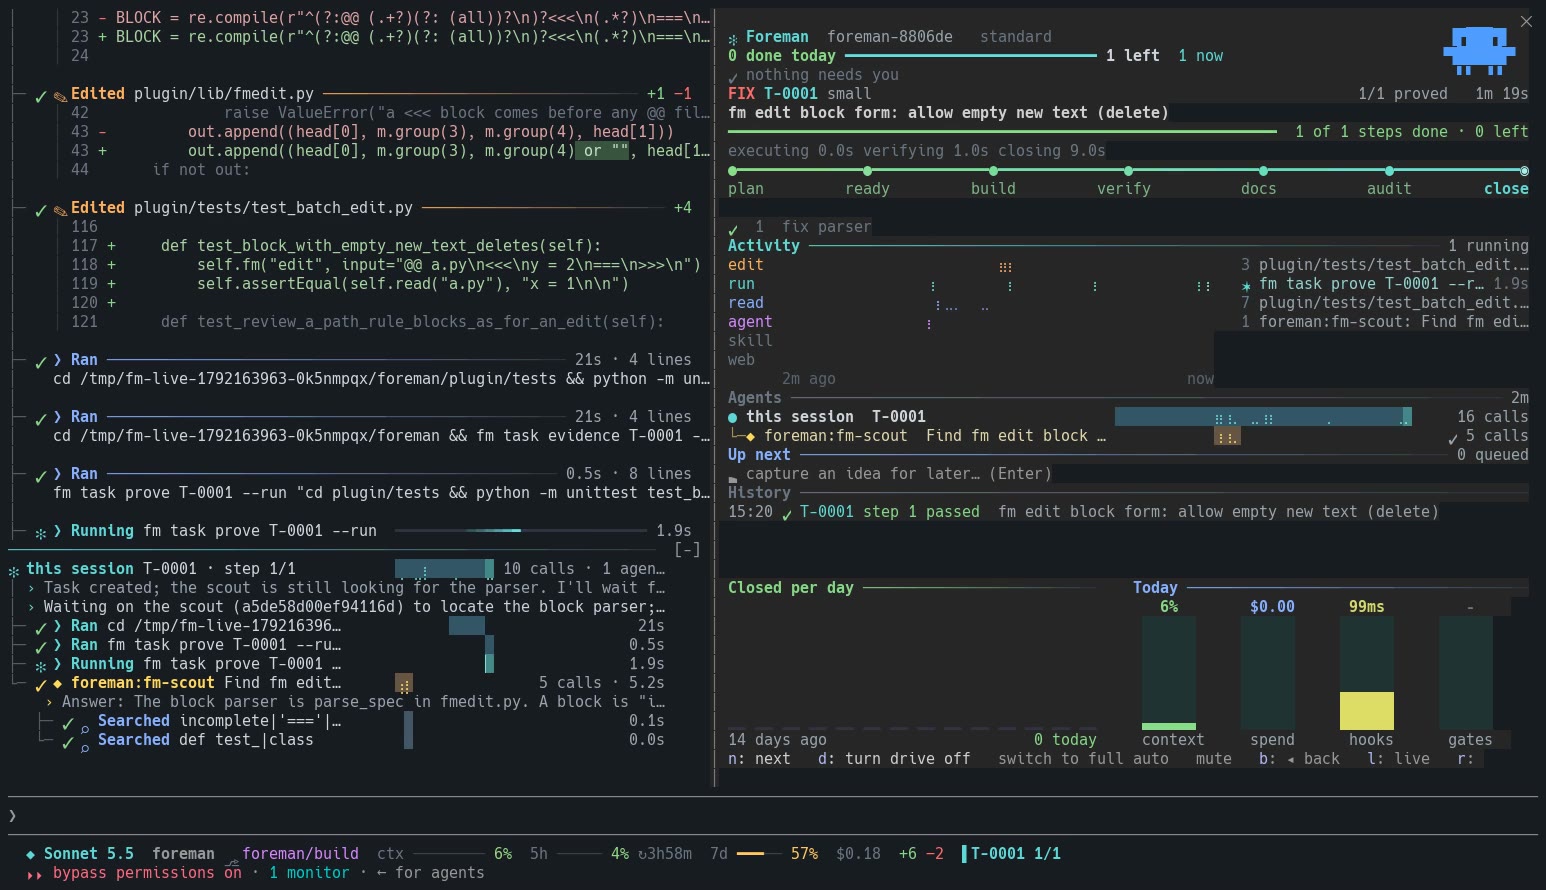Go to next with 'n: next'
This screenshot has width=1546, height=890.
pyautogui.click(x=759, y=759)
